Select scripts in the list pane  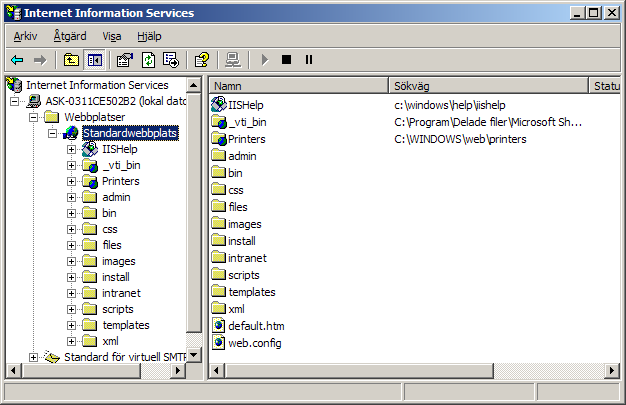[244, 275]
